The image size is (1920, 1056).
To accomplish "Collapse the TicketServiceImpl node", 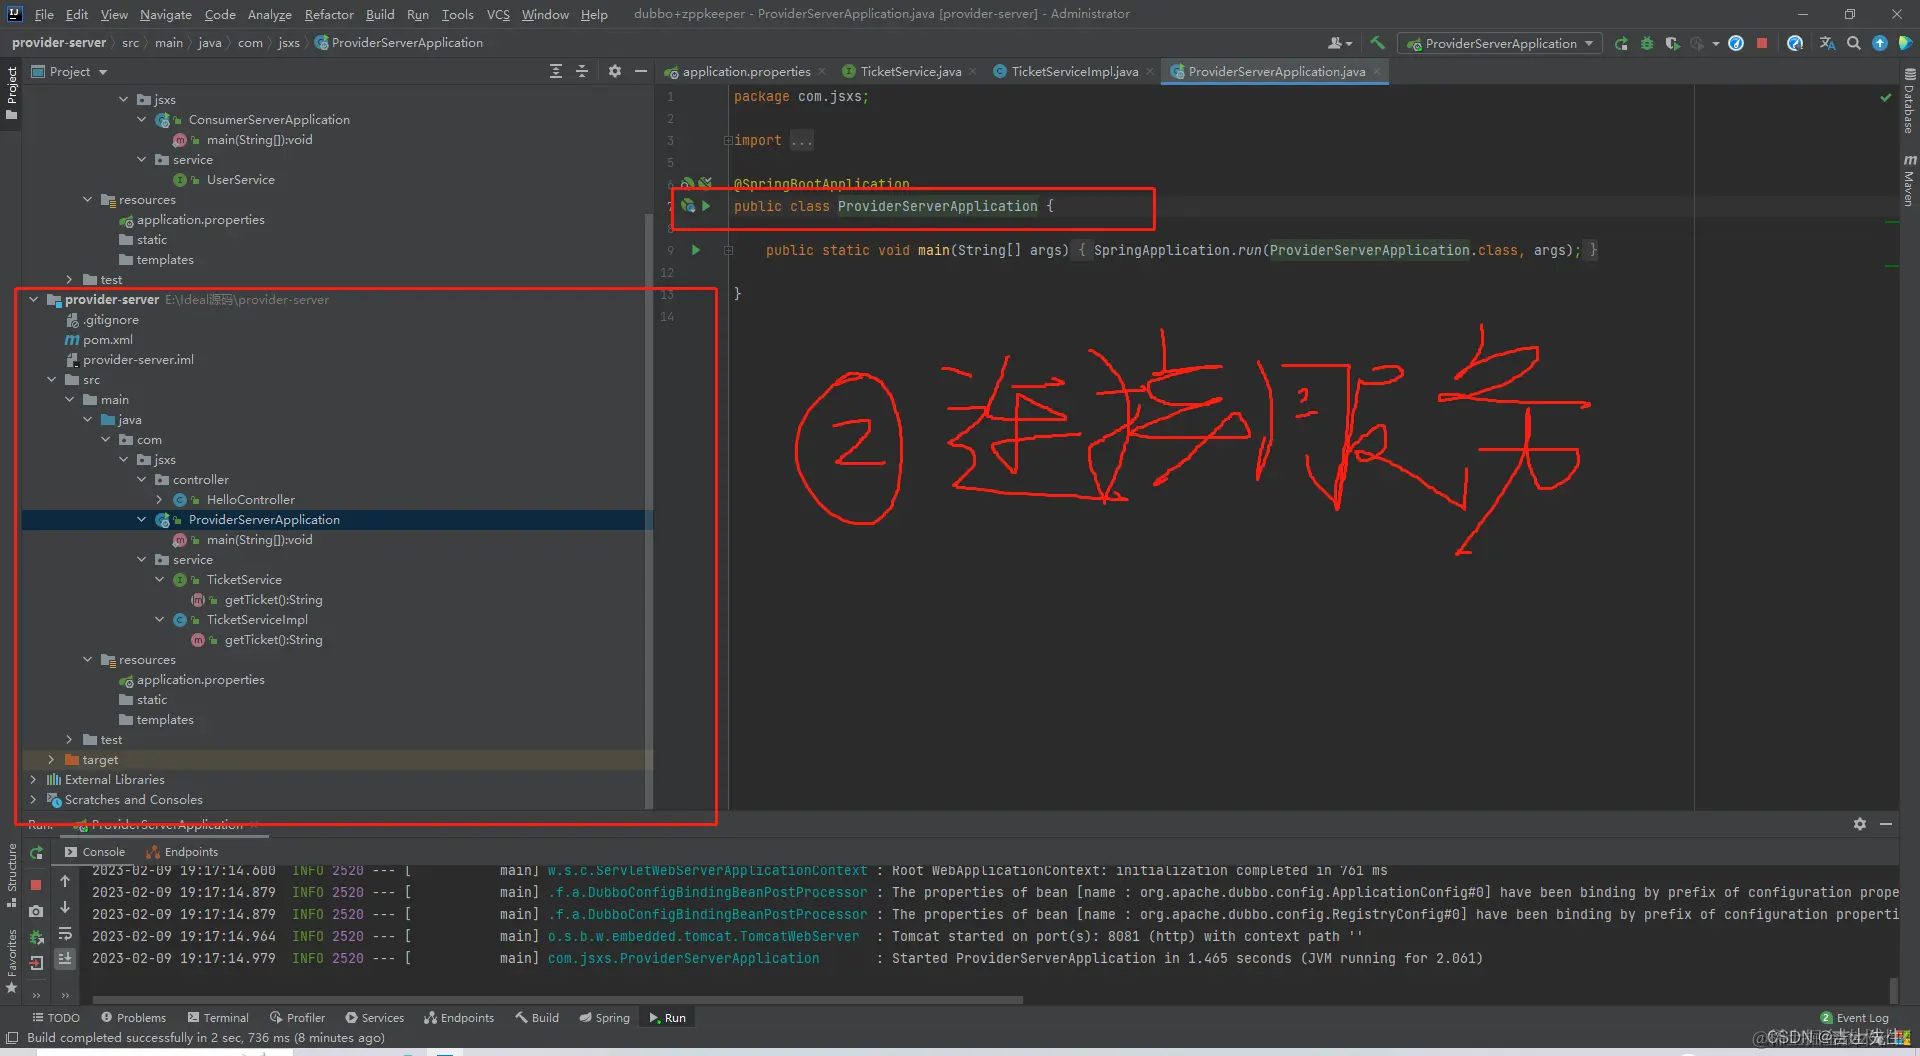I will click(159, 619).
